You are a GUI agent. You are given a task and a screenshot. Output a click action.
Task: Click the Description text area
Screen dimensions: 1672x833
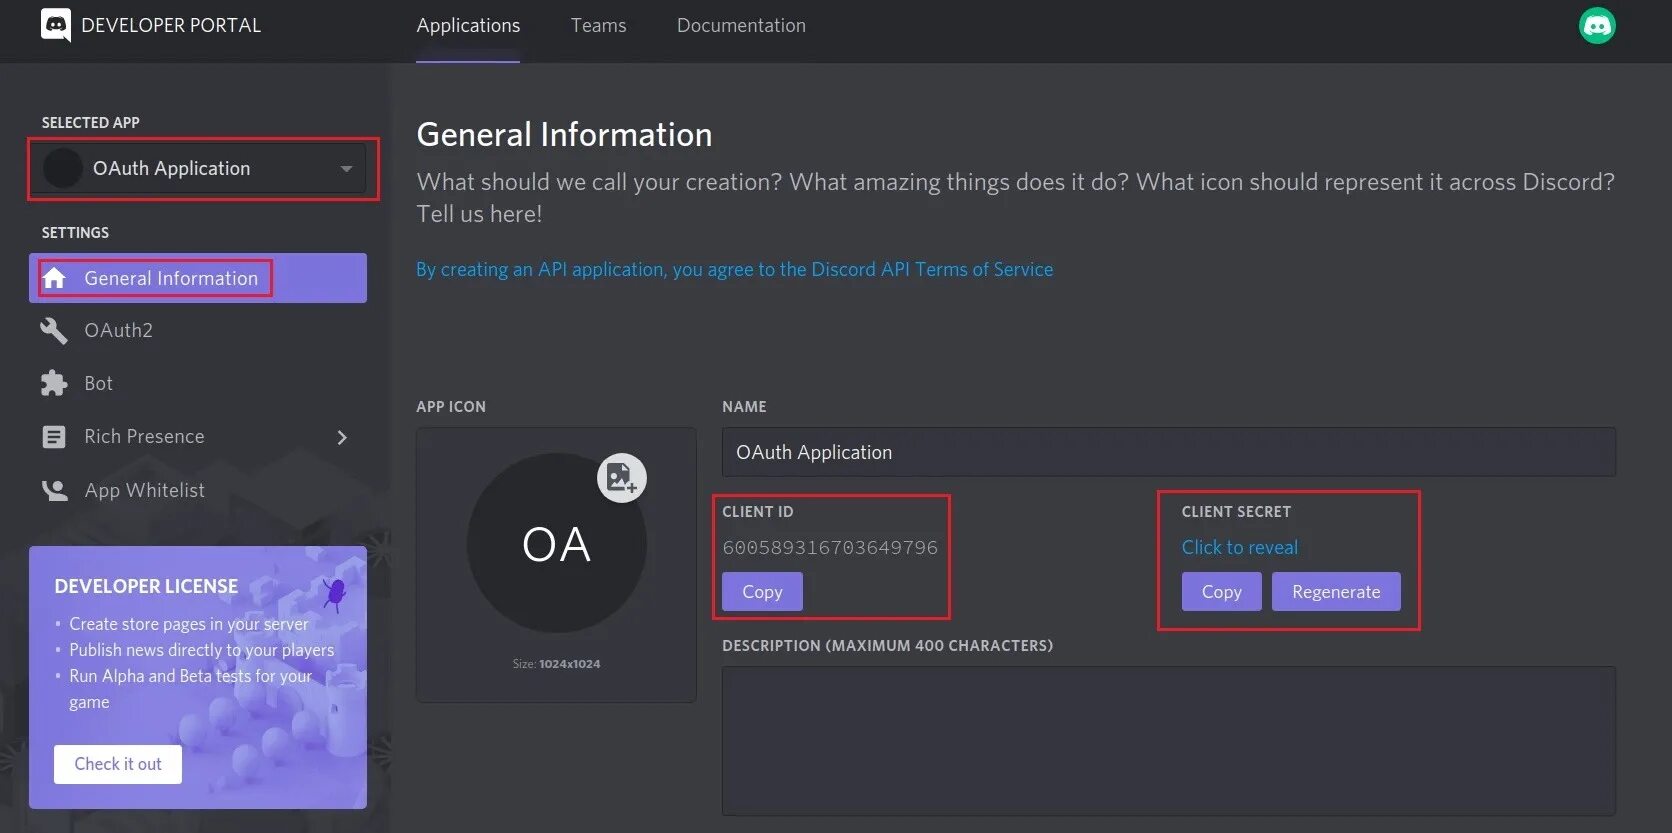pyautogui.click(x=1169, y=741)
